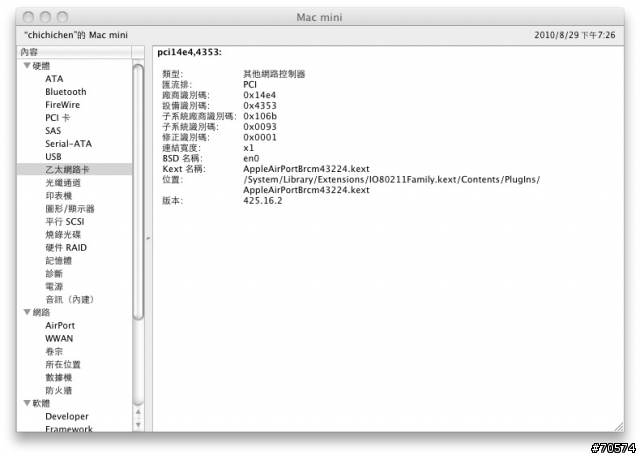Click the 0x0001 revision ID value
The width and height of the screenshot is (640, 456).
(x=260, y=138)
